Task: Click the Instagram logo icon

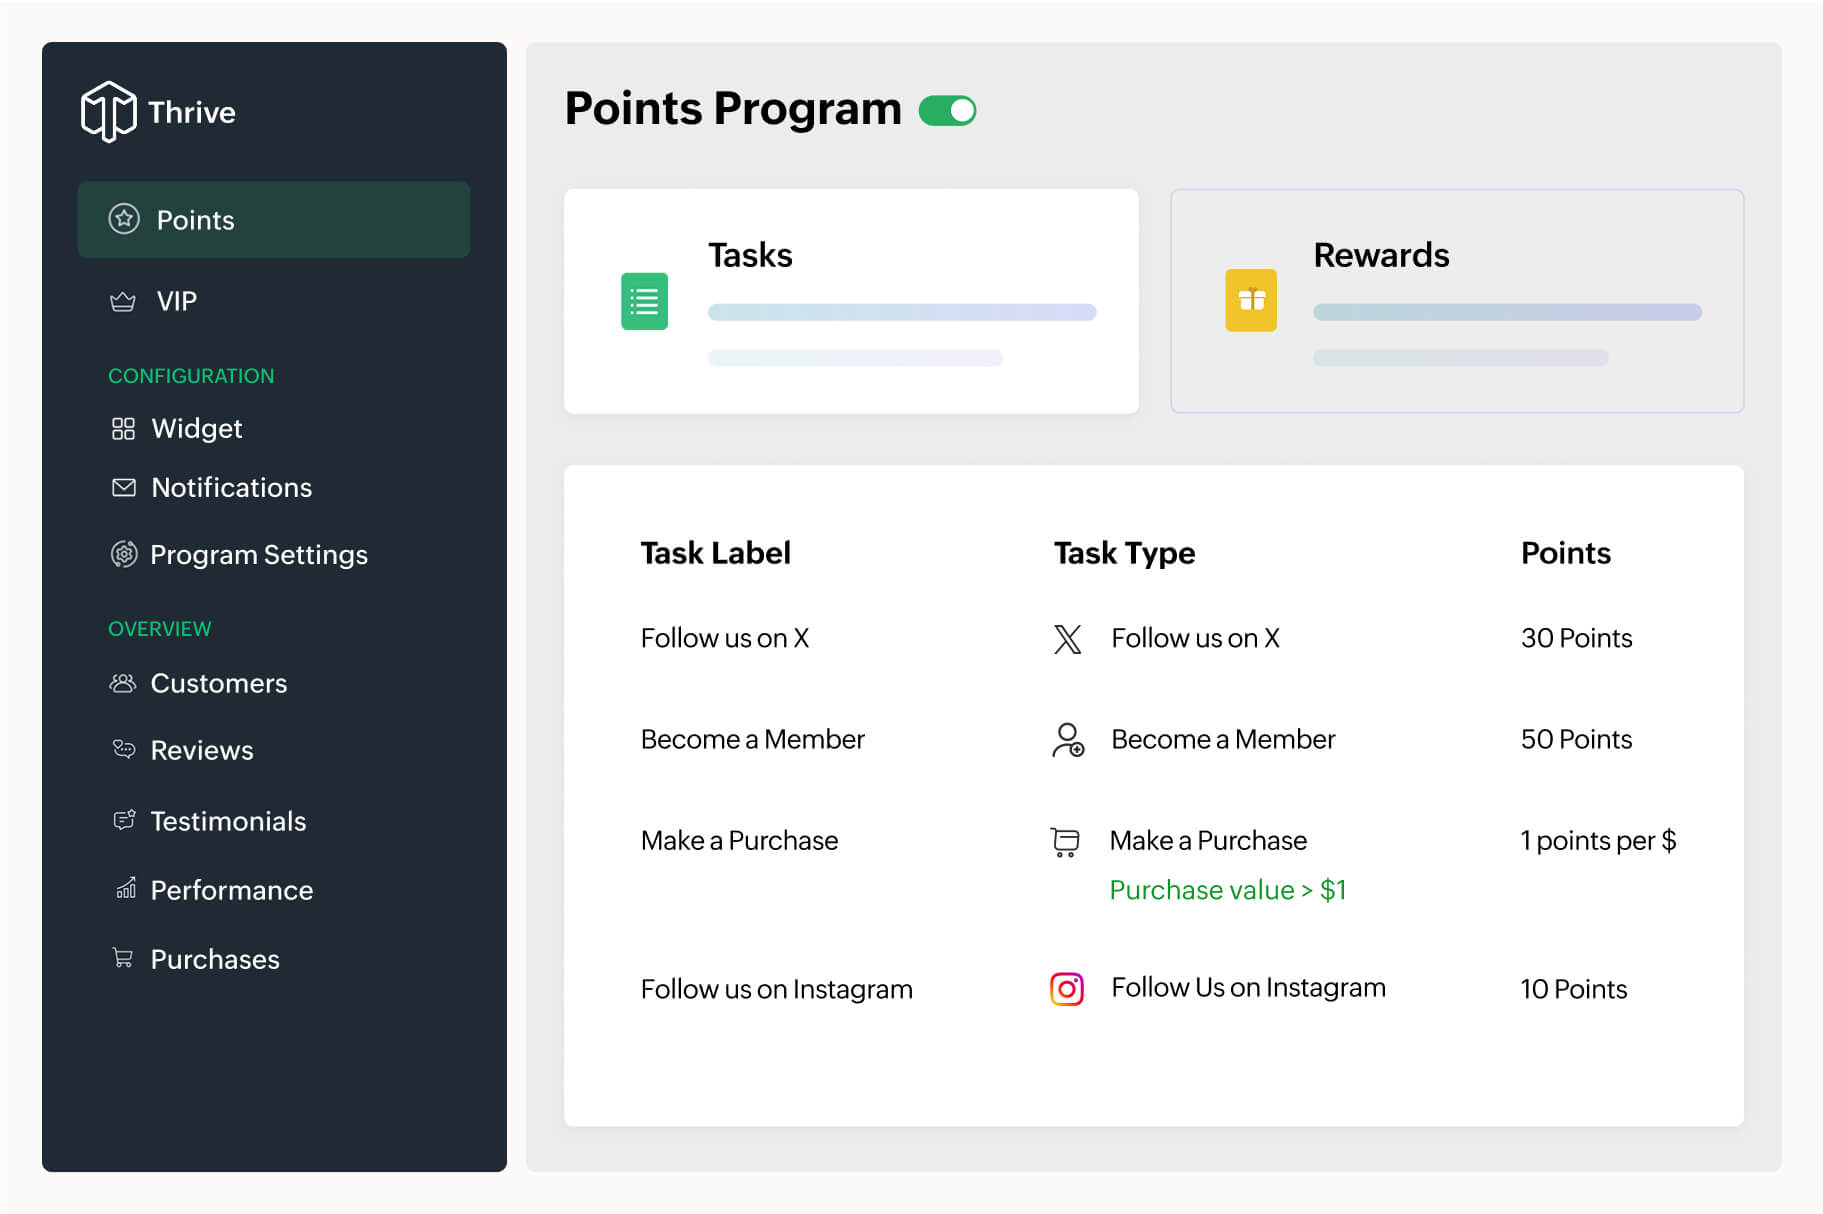Action: [x=1067, y=989]
